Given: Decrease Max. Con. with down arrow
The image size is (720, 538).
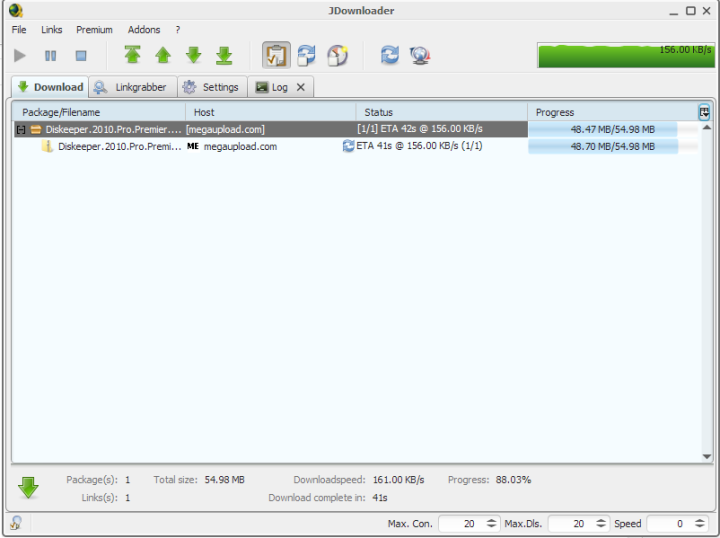Looking at the screenshot, I should [x=491, y=527].
